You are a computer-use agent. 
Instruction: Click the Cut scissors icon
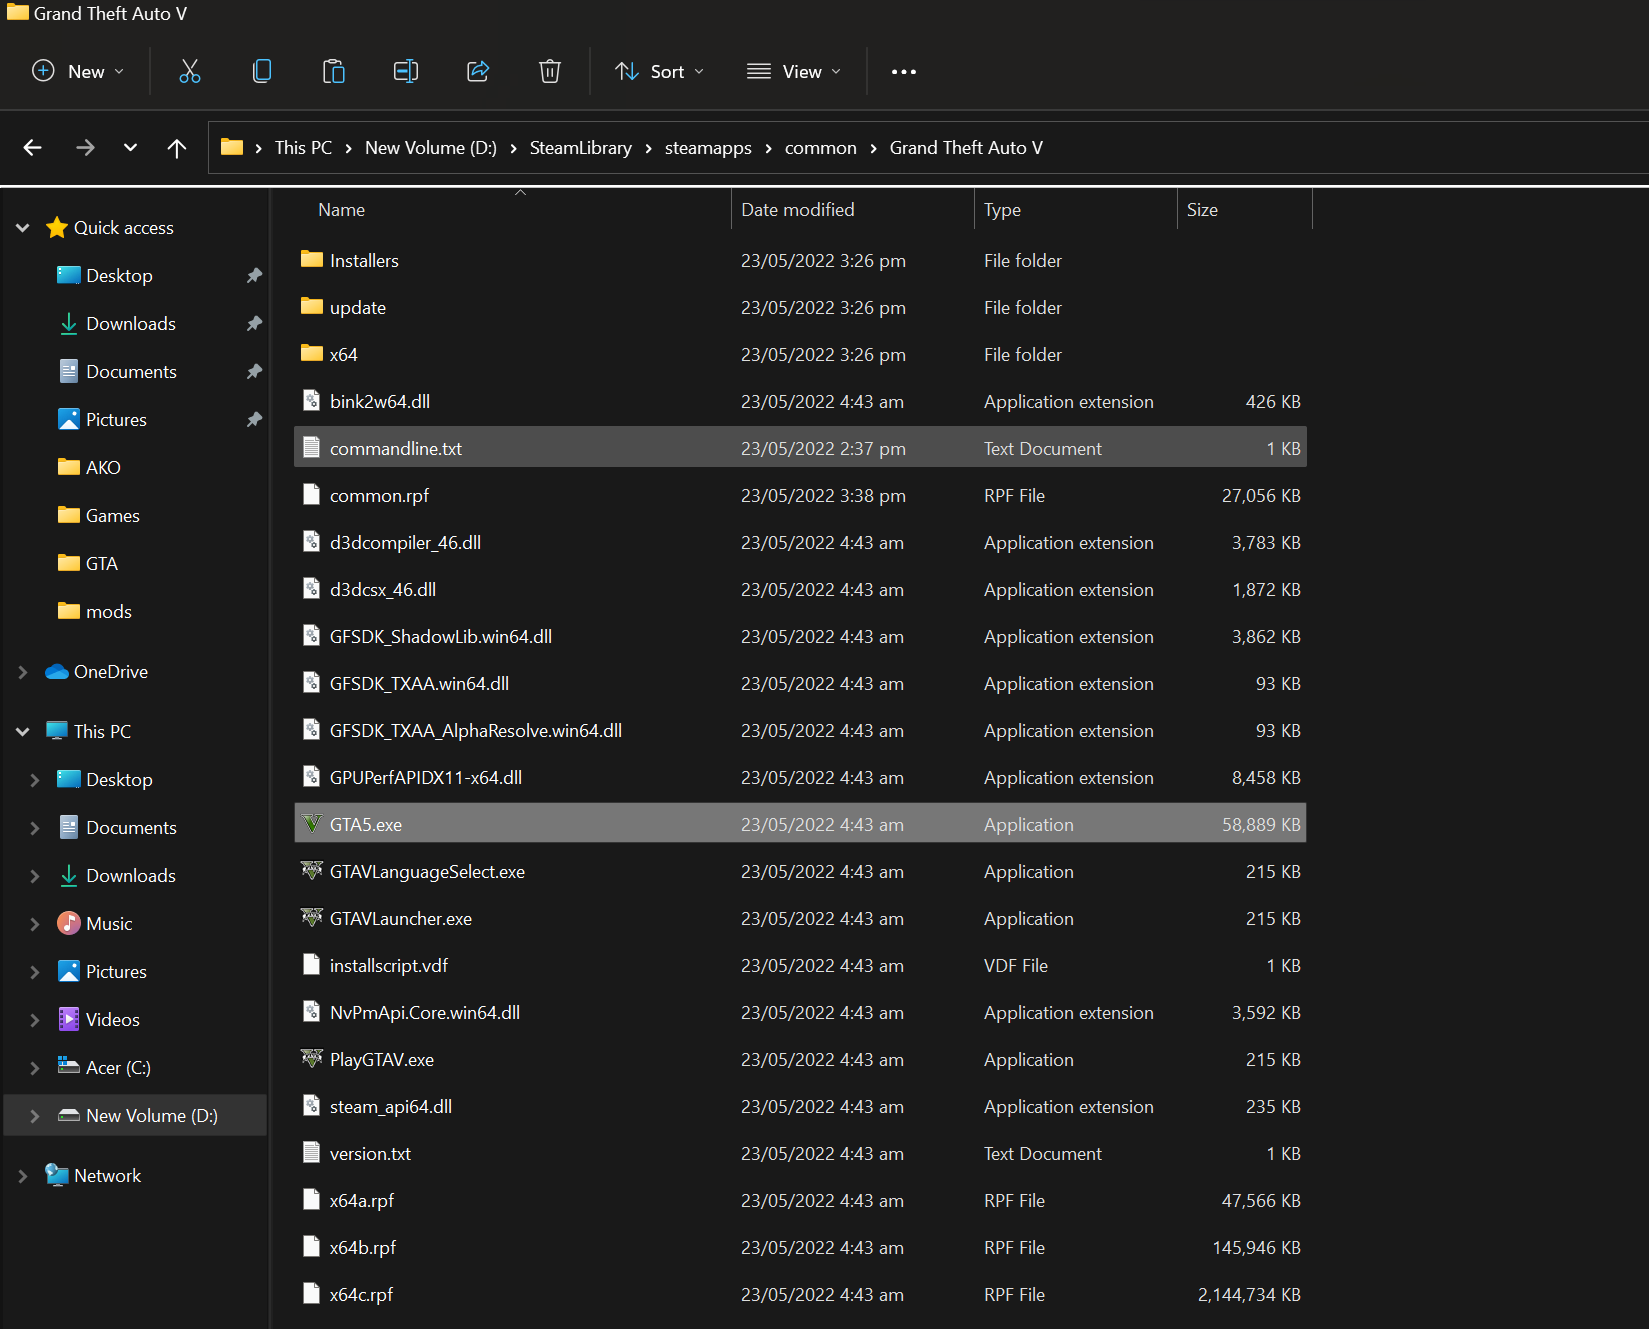click(189, 71)
